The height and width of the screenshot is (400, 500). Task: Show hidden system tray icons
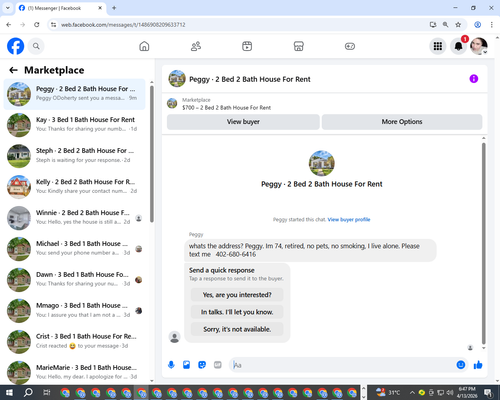[x=412, y=392]
